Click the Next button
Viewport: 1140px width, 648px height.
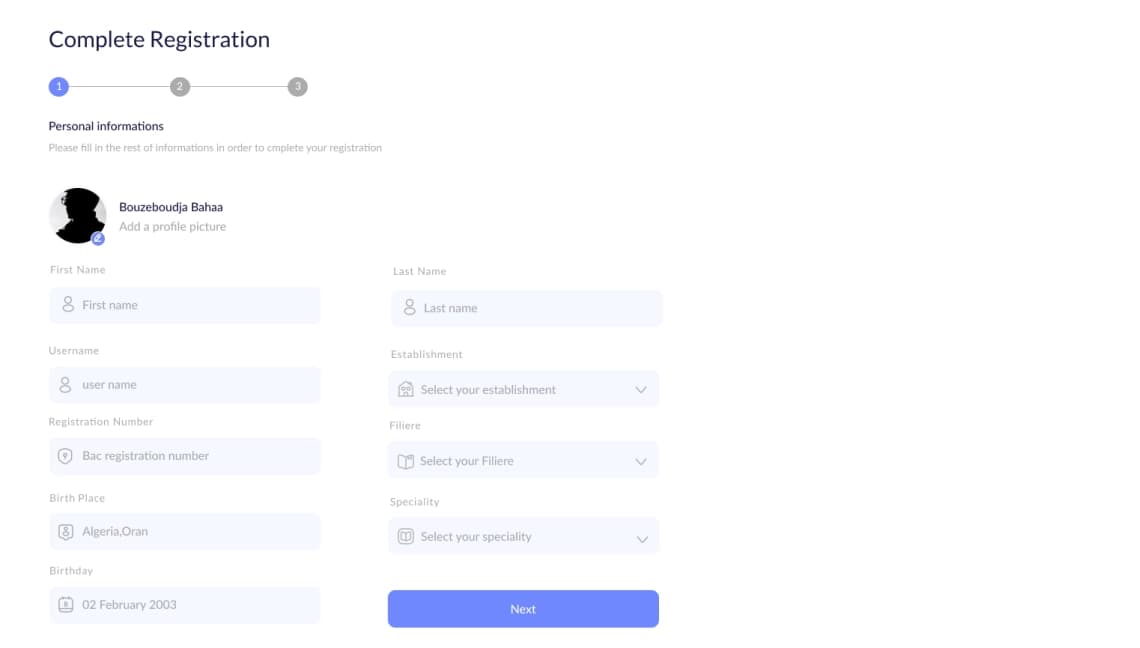pyautogui.click(x=523, y=609)
